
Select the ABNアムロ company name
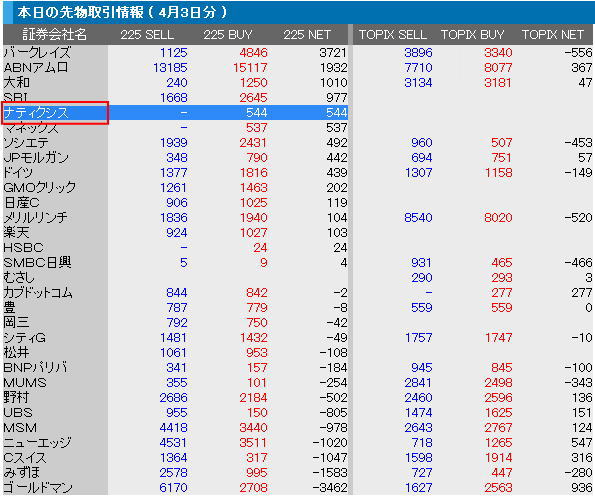36,68
